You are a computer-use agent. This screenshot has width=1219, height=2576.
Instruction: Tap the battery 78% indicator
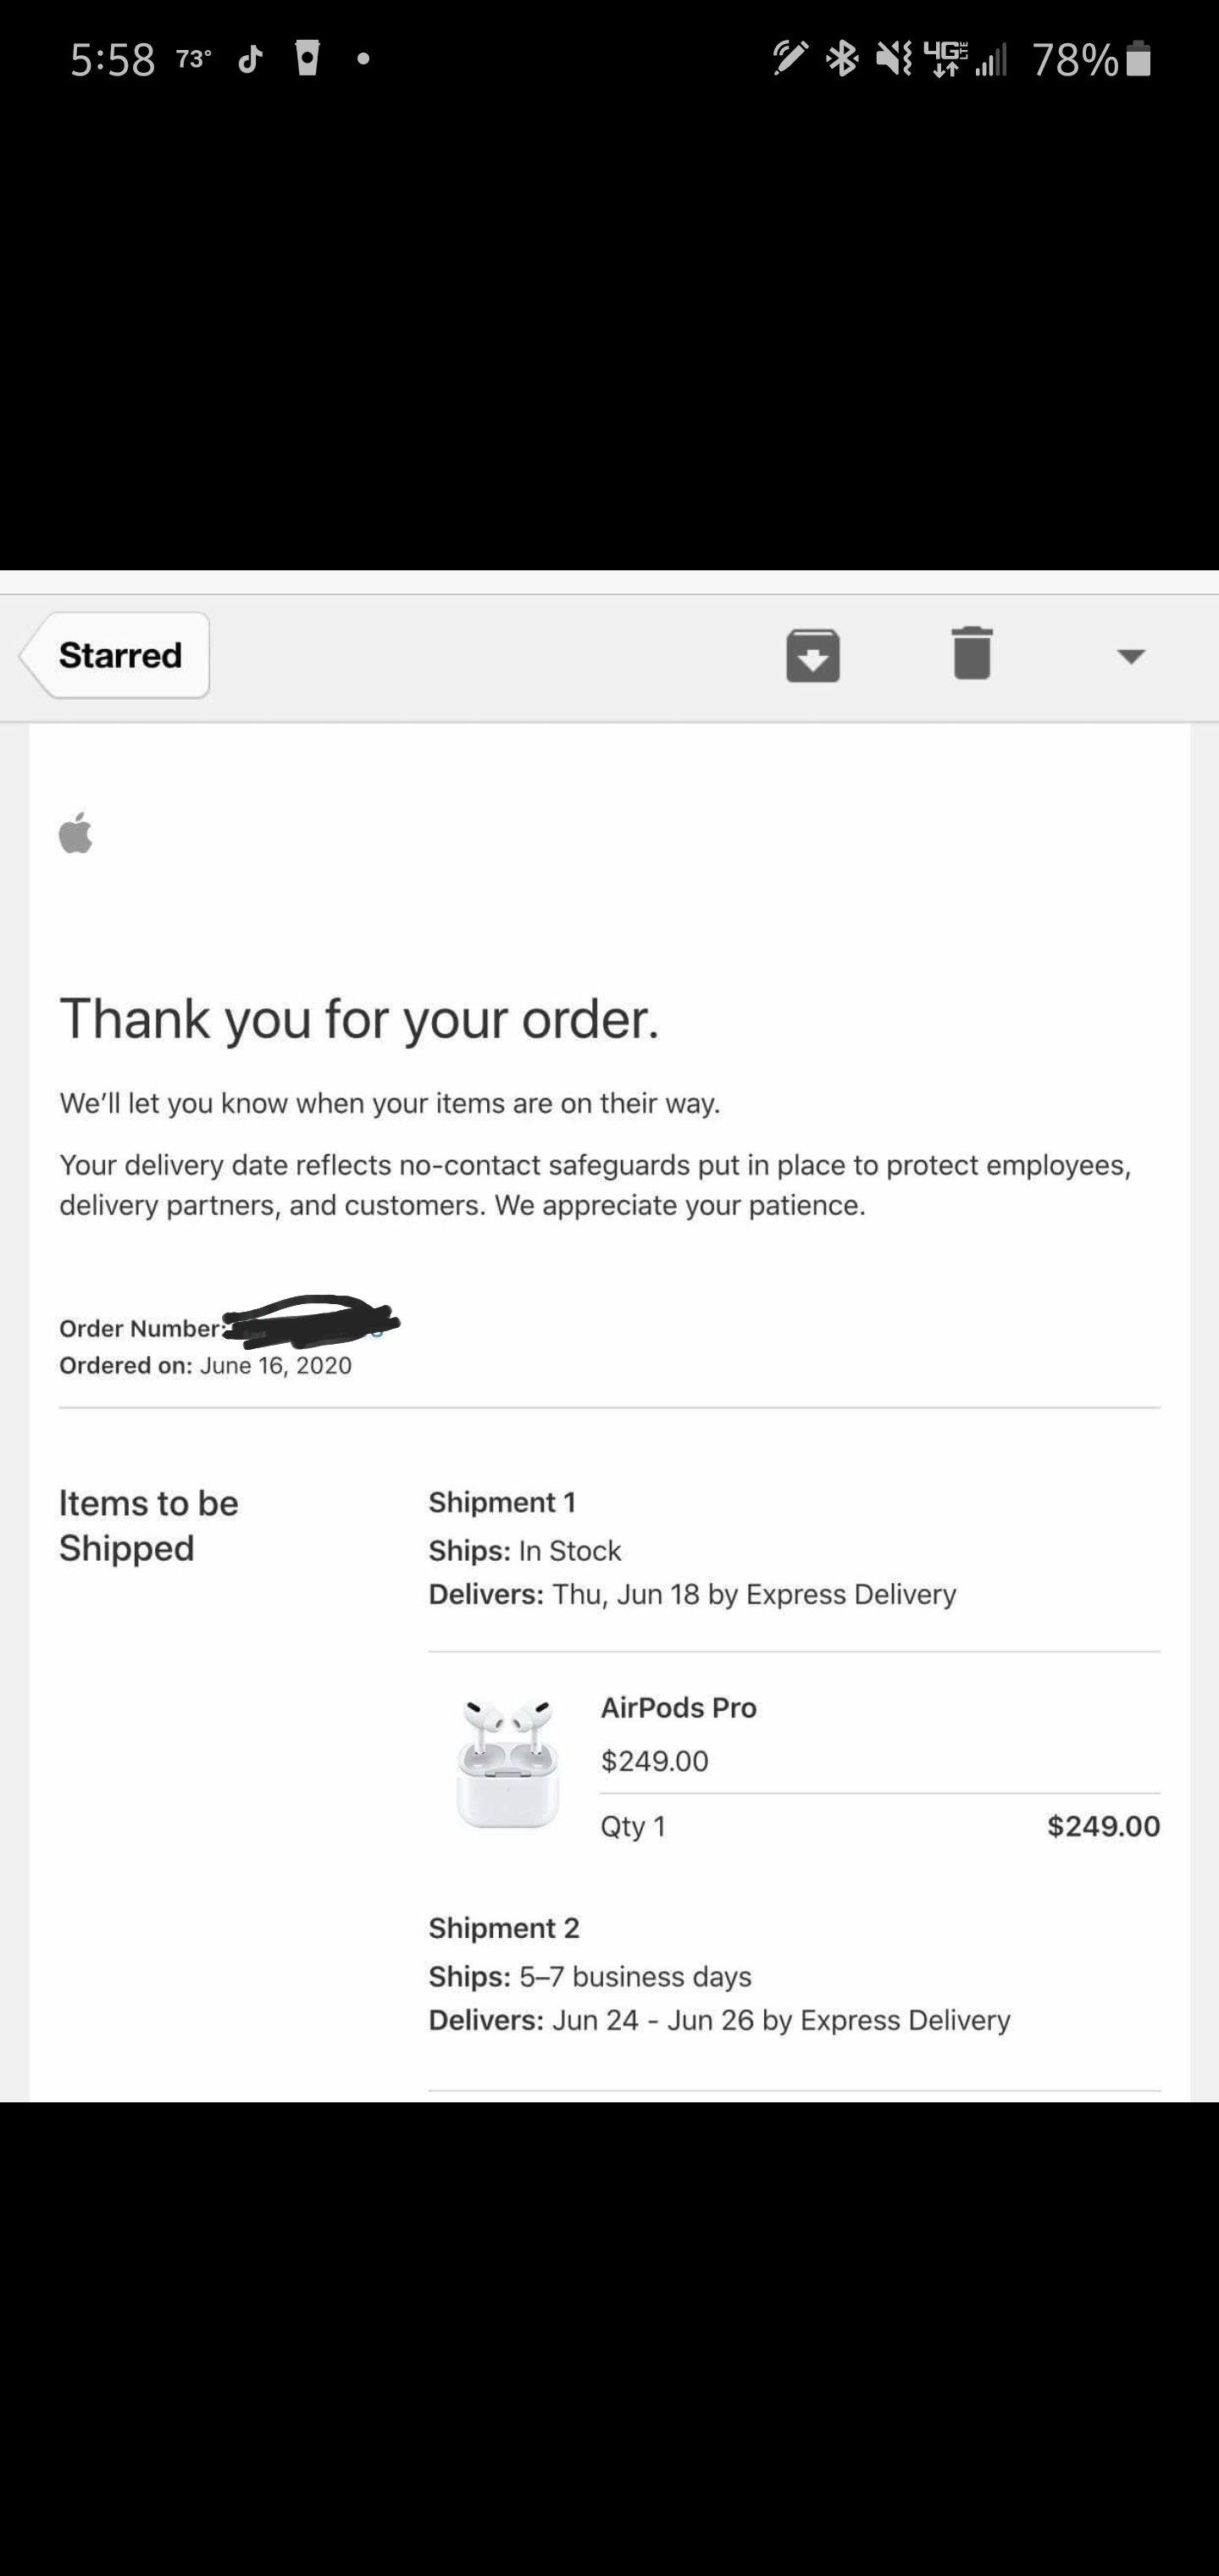1092,60
